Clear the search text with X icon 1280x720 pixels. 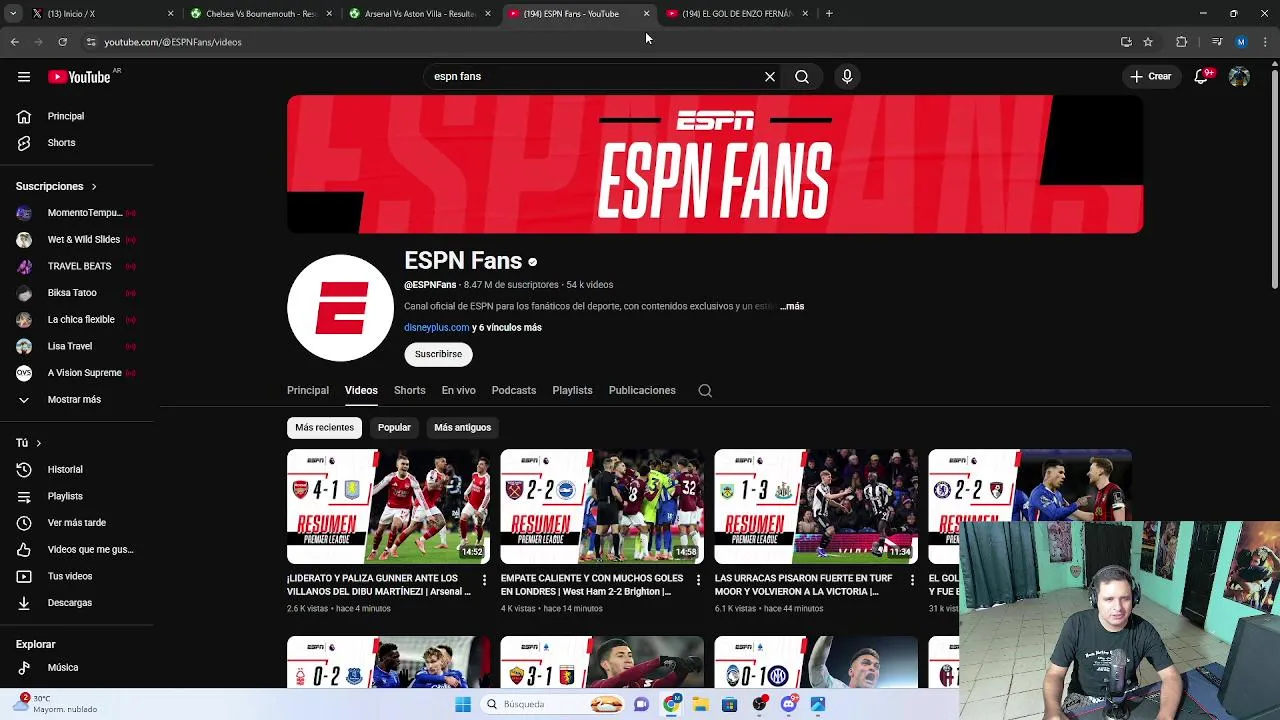tap(770, 76)
